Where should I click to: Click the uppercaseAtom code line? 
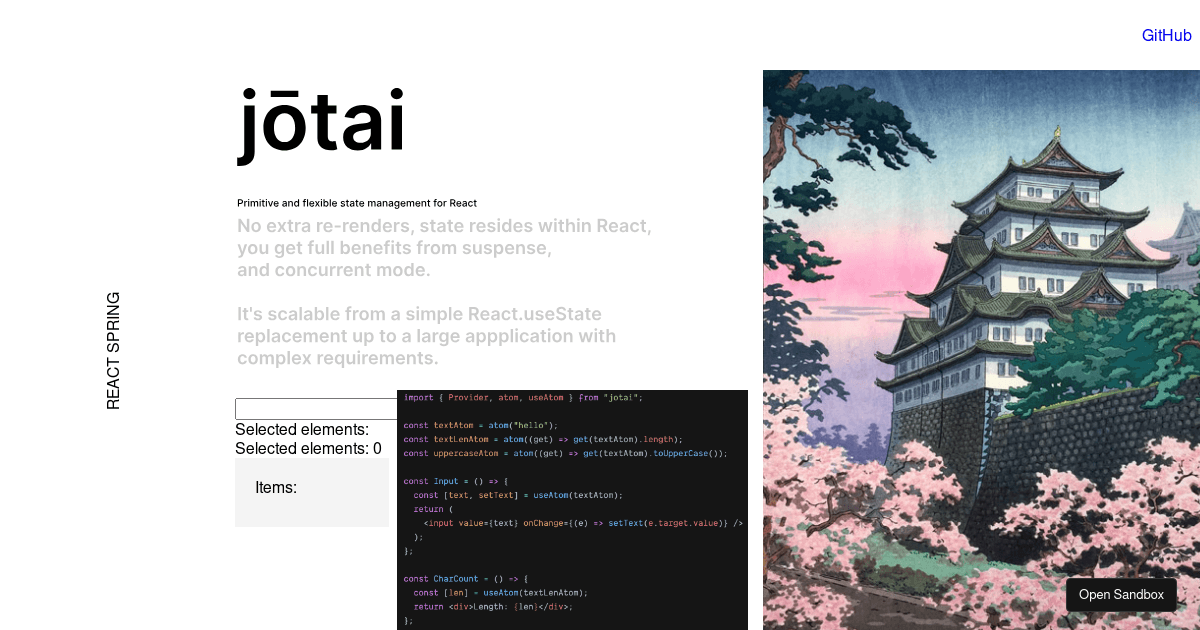coord(565,453)
